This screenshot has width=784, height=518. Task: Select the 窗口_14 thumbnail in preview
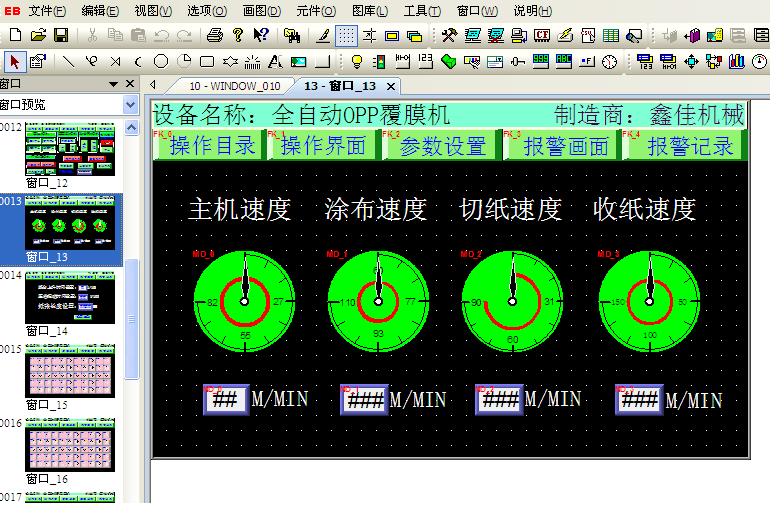(70, 297)
